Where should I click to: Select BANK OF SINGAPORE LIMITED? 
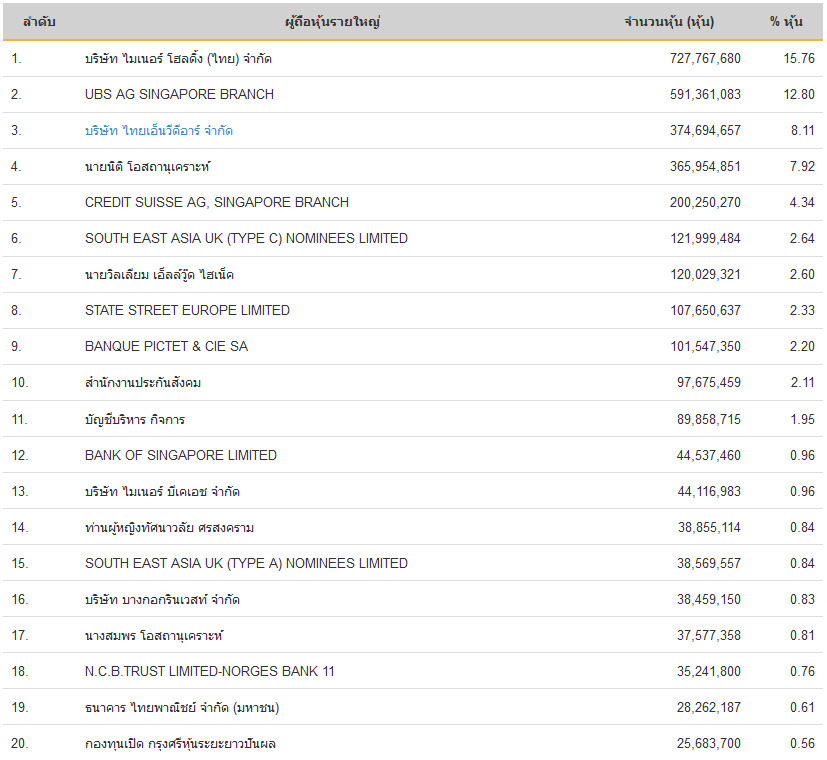pyautogui.click(x=181, y=455)
